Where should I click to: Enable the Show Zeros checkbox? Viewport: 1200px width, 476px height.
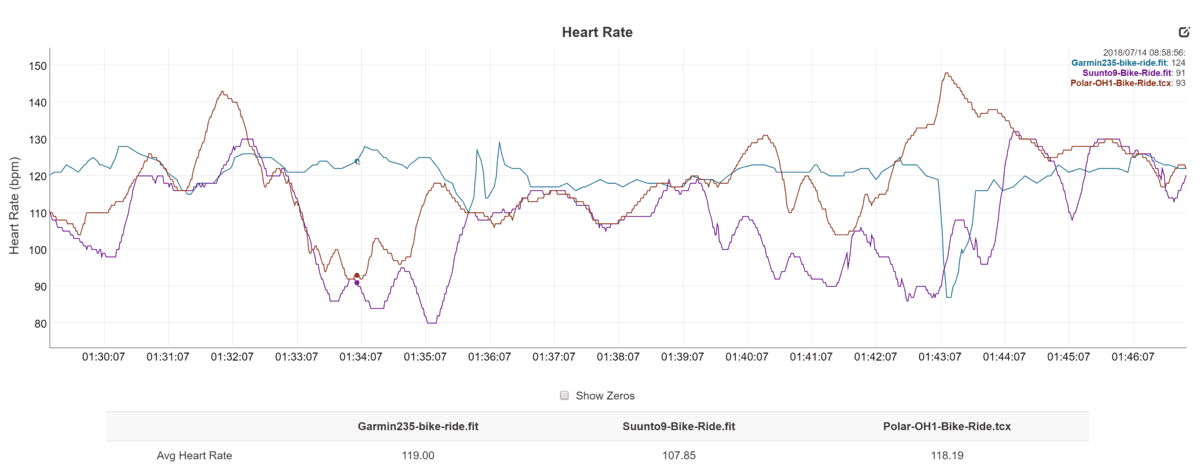(565, 395)
